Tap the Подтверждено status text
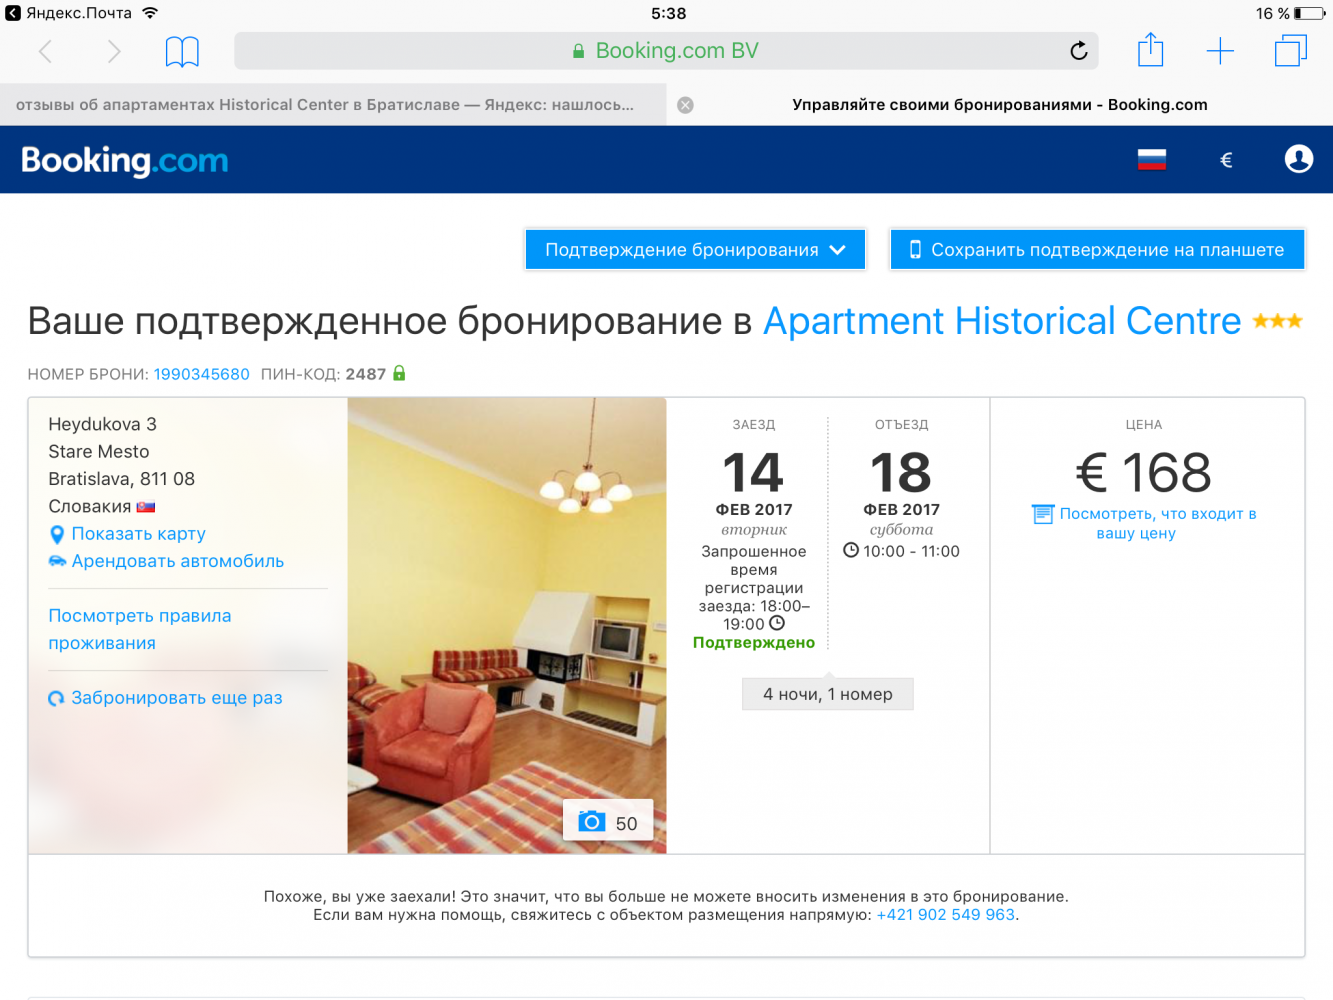Viewport: 1333px width, 1000px height. coord(754,643)
